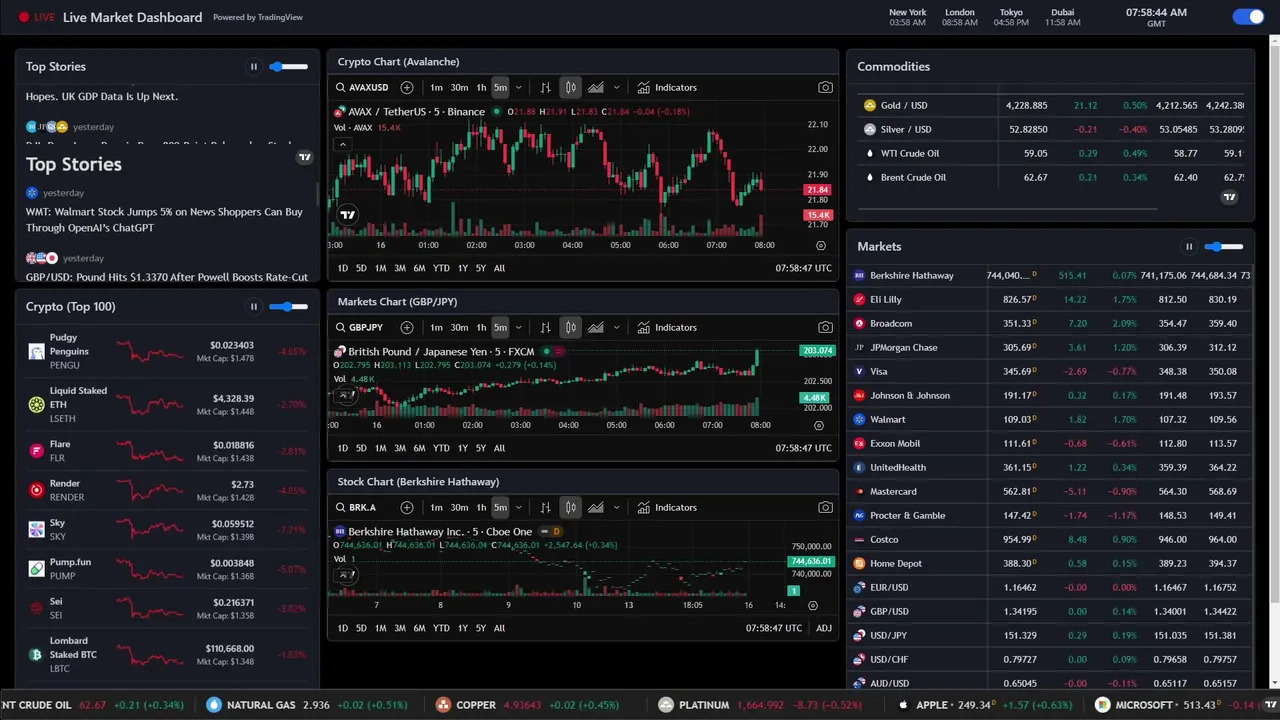
Task: Set All range on Berkshire Hathaway chart
Action: pos(499,628)
